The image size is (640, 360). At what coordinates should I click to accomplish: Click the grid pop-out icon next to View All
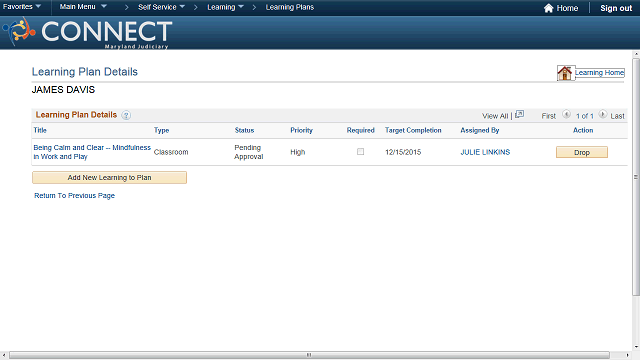click(x=519, y=115)
